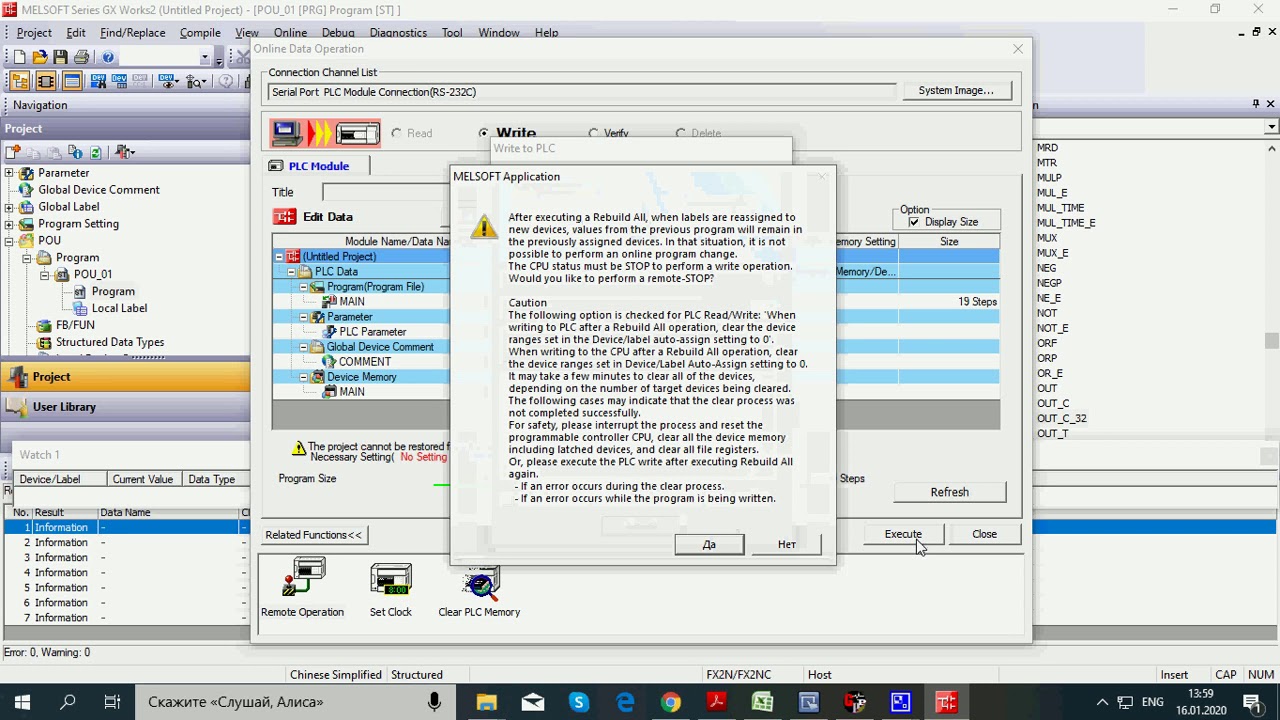Click the orange chip toolbar icon
This screenshot has width=1280, height=720.
point(46,81)
